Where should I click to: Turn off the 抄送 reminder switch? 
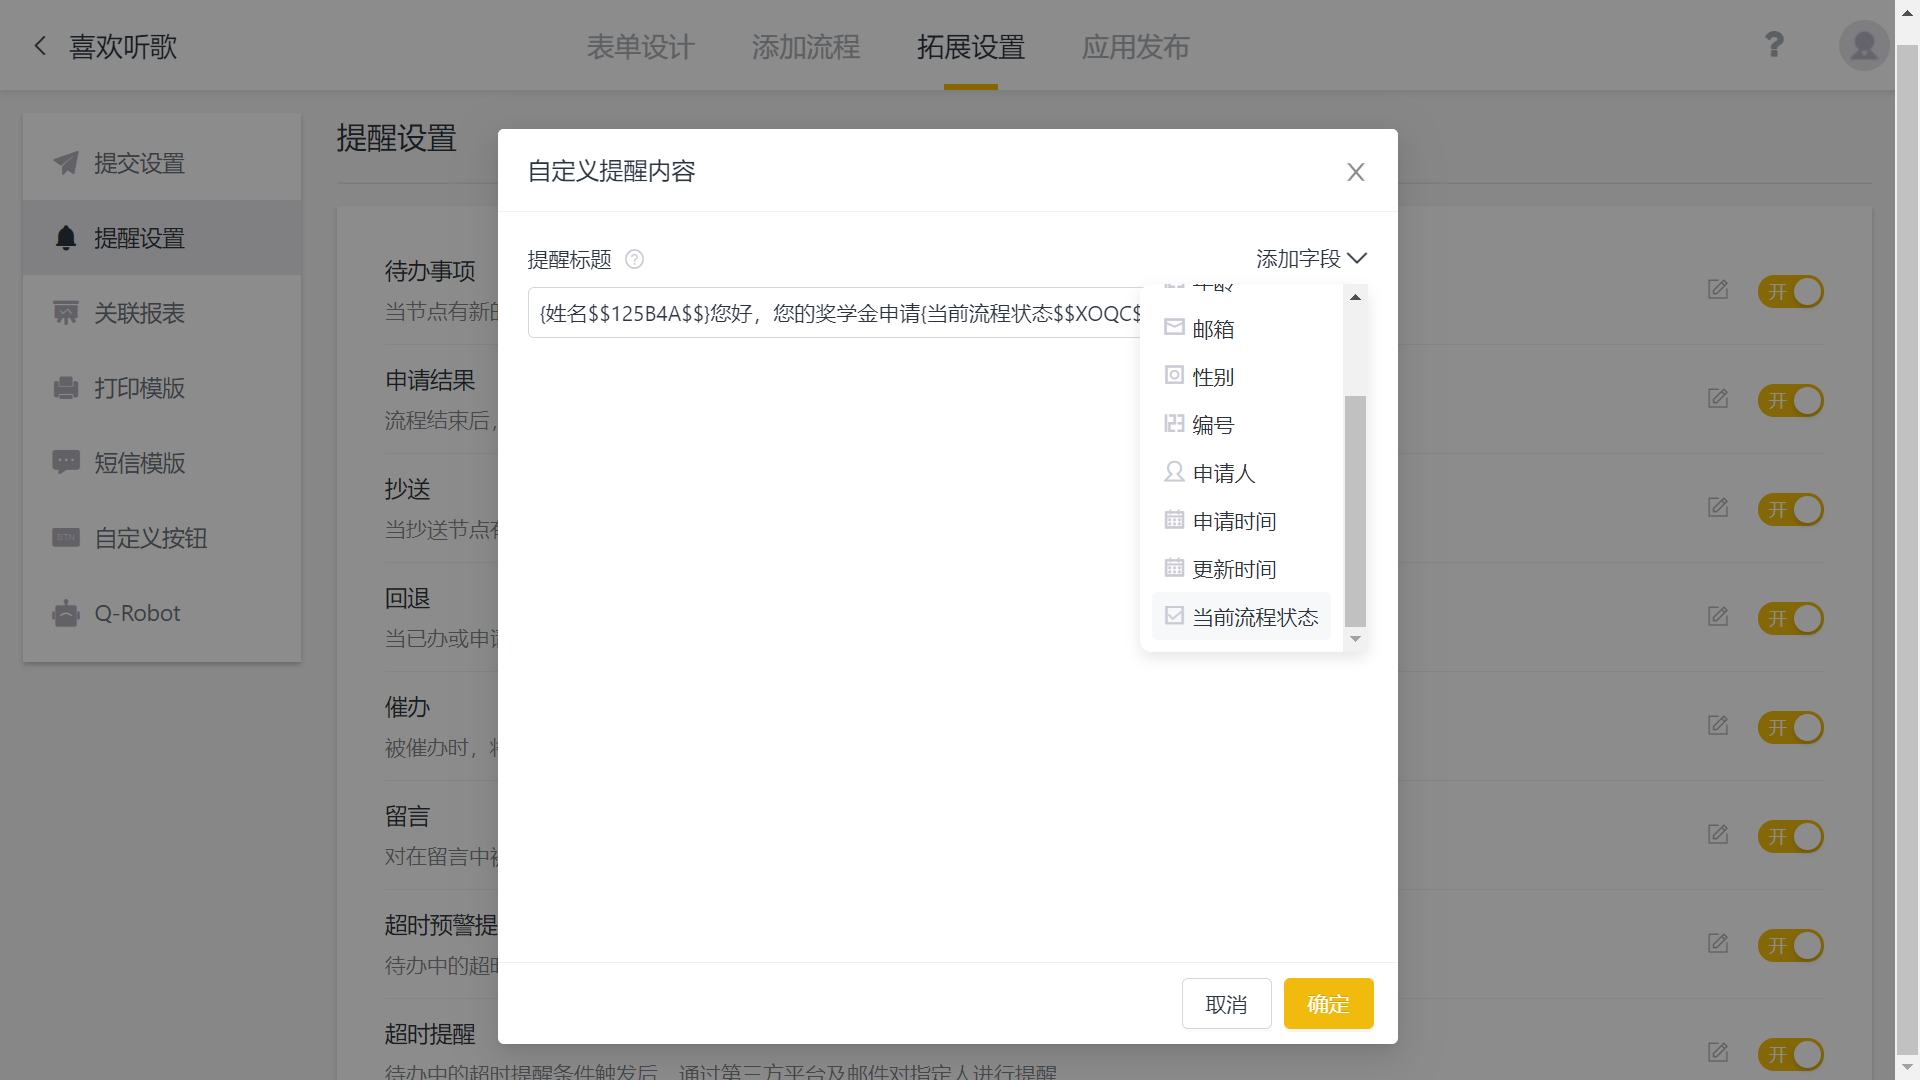coord(1791,510)
